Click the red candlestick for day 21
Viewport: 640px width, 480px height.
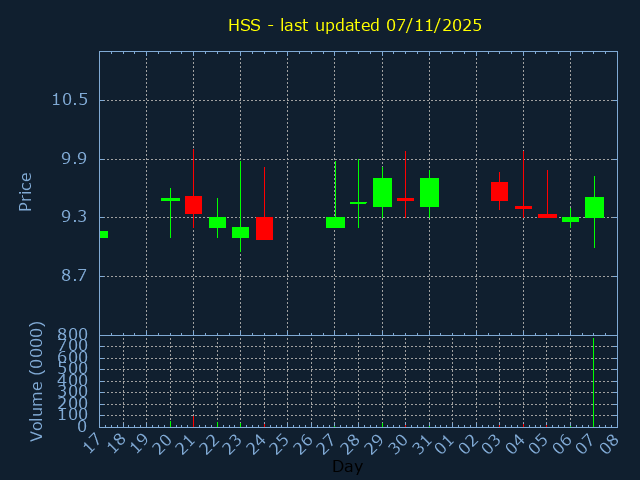click(193, 204)
